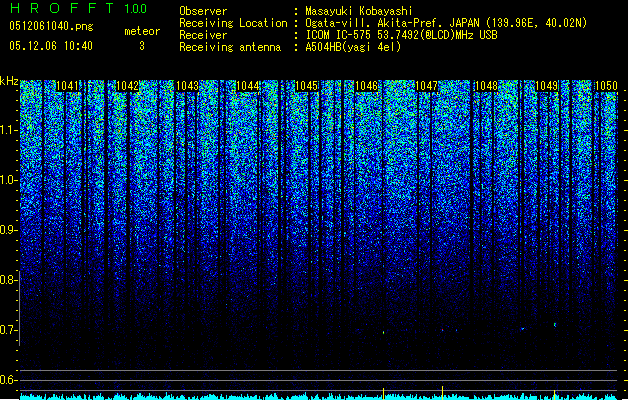629x400 pixels.
Task: Click the yellow meteor tick below 1049
Action: click(x=554, y=394)
